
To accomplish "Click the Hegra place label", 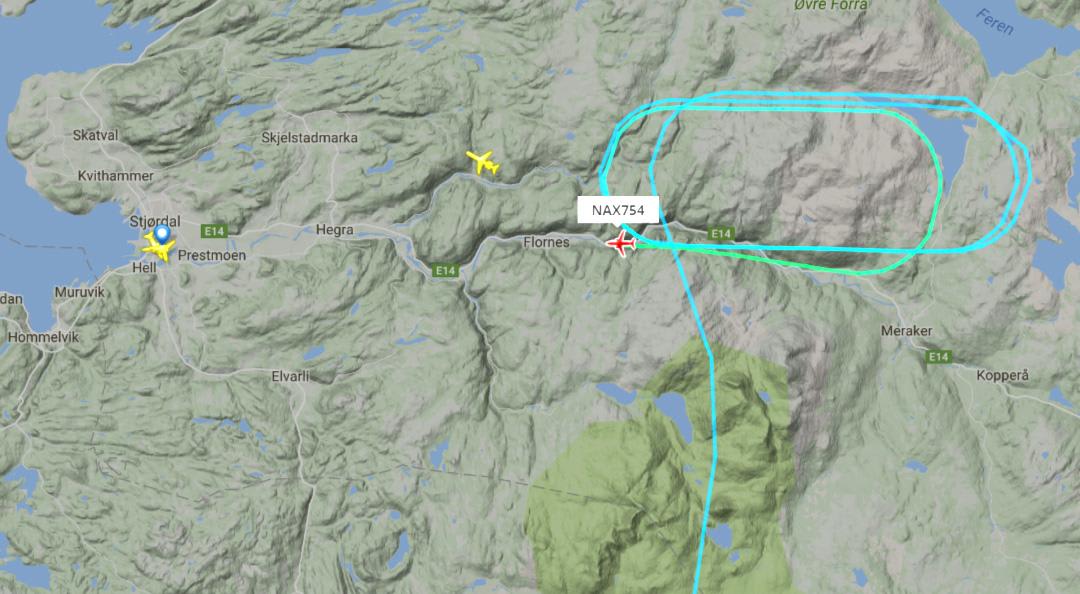I will (x=335, y=229).
